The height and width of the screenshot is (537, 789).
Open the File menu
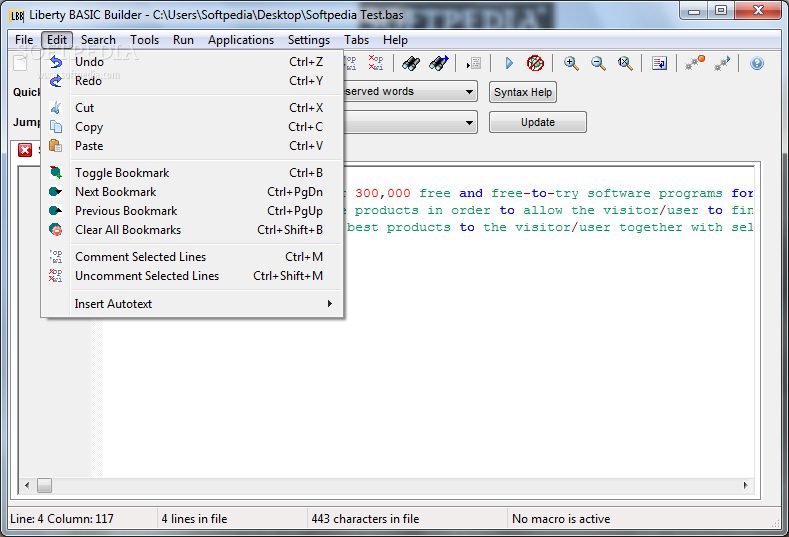pos(24,40)
